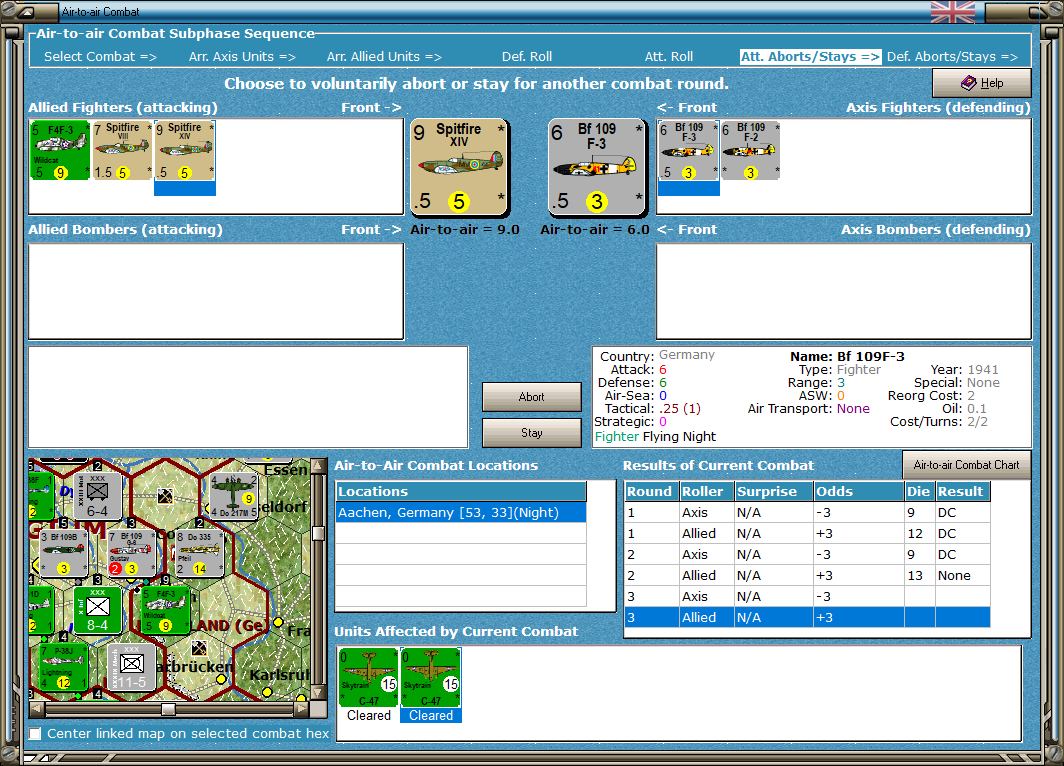Open the Air-to-air Combat Chart
Screen dimensions: 1064x766
click(x=966, y=465)
